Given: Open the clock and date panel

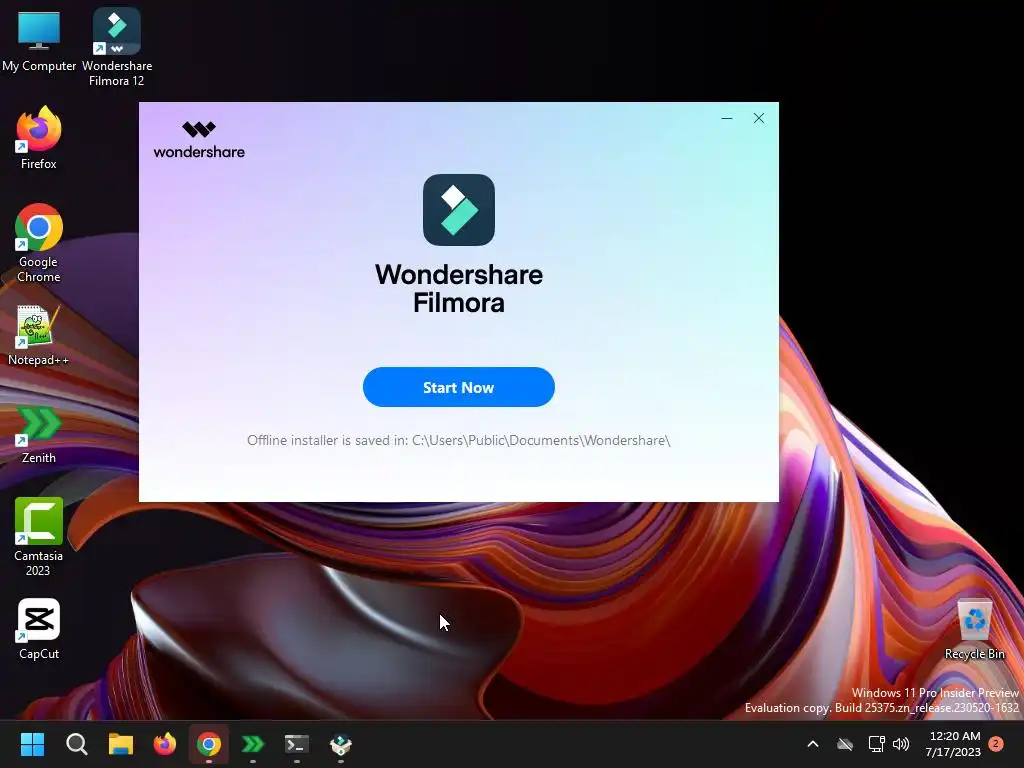Looking at the screenshot, I should [x=953, y=744].
